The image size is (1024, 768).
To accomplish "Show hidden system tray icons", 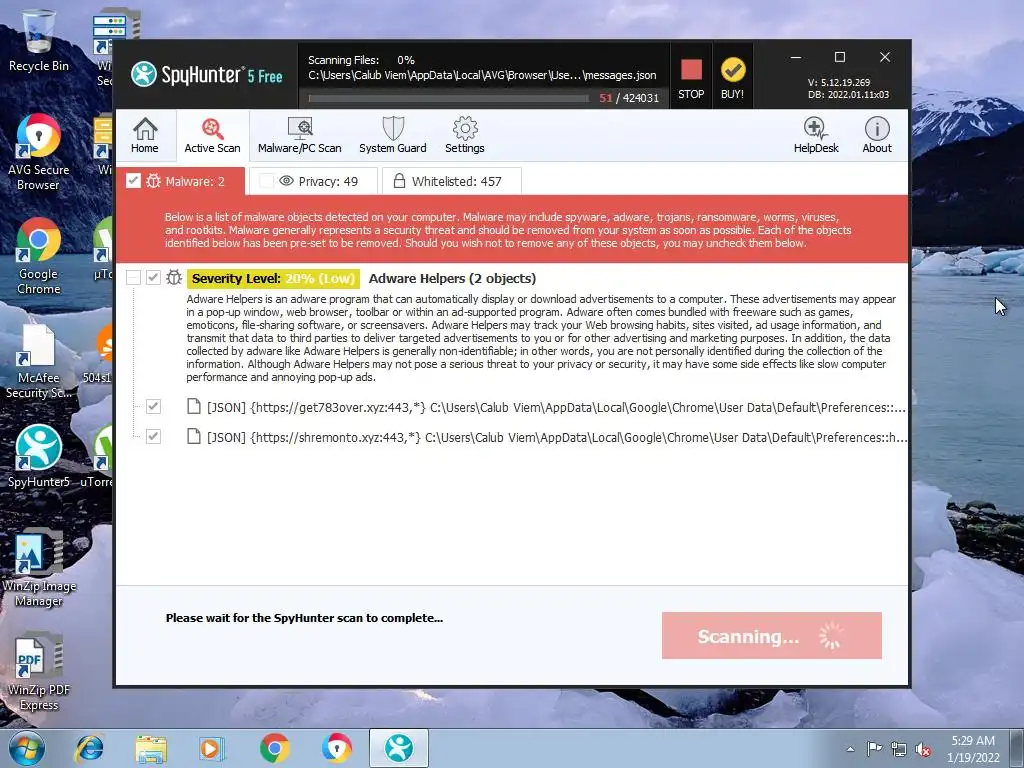I will 850,749.
